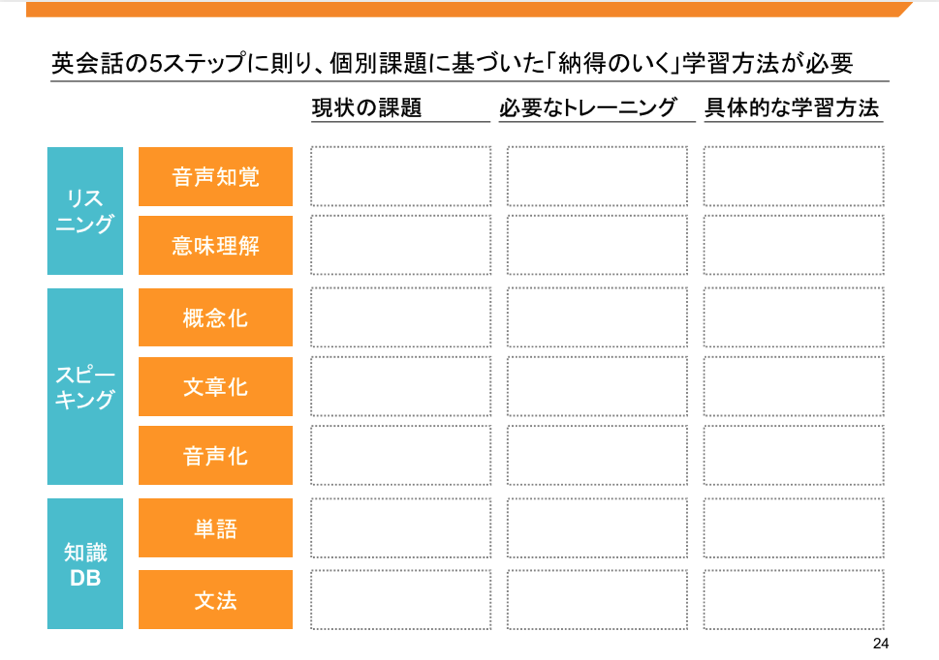Screen dimensions: 939x660
Task: Select the 単語 orange box
Action: (216, 528)
